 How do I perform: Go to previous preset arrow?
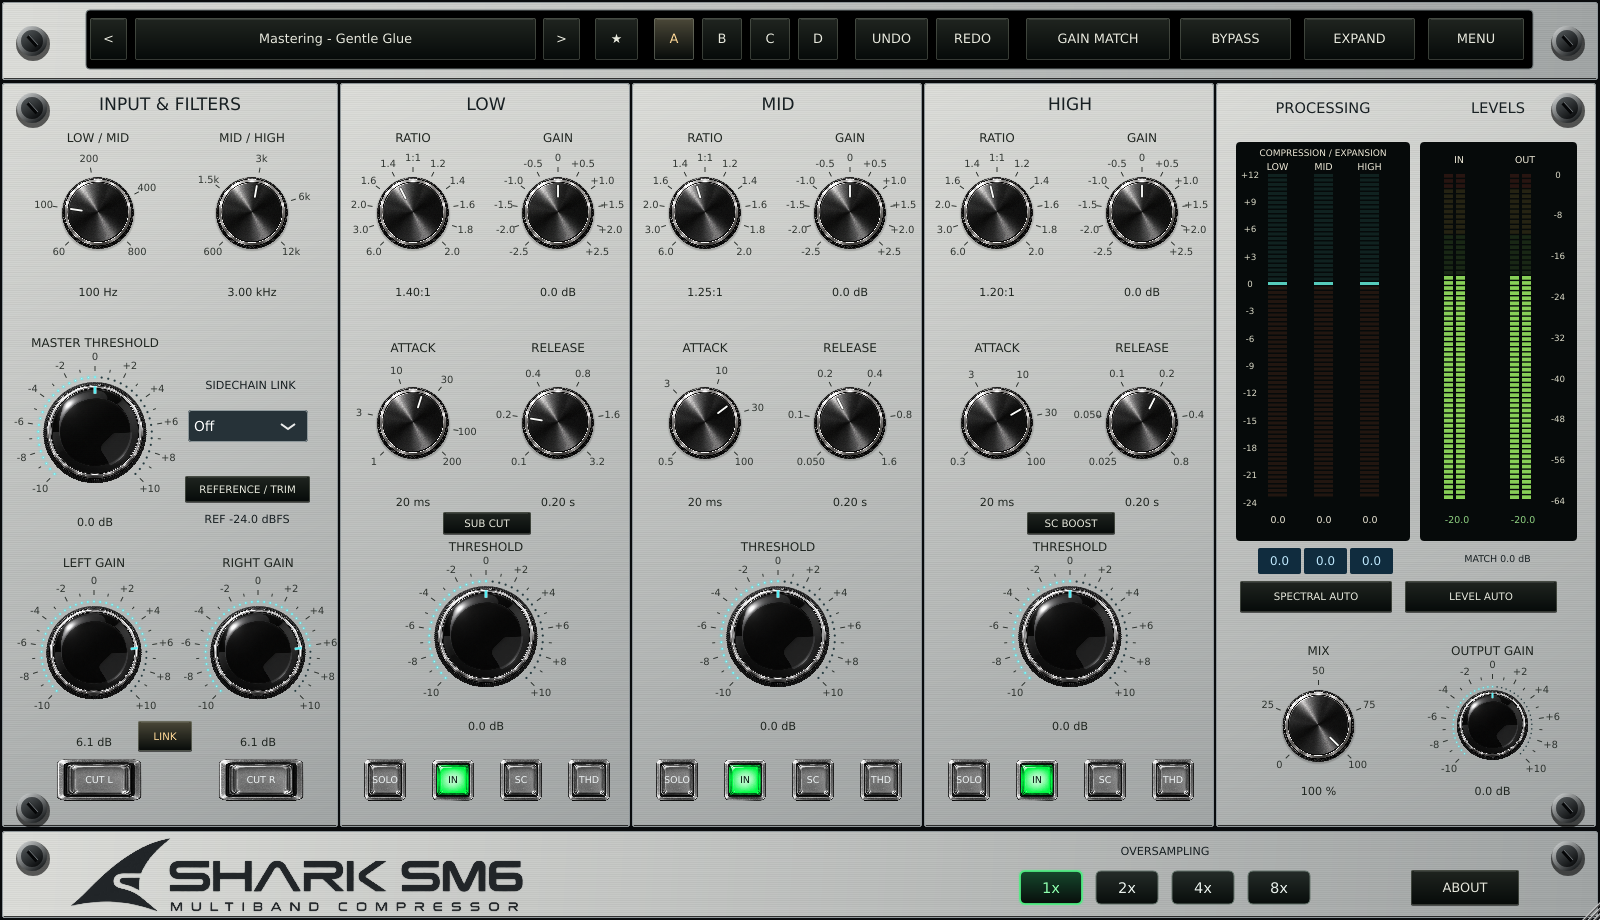pos(108,39)
